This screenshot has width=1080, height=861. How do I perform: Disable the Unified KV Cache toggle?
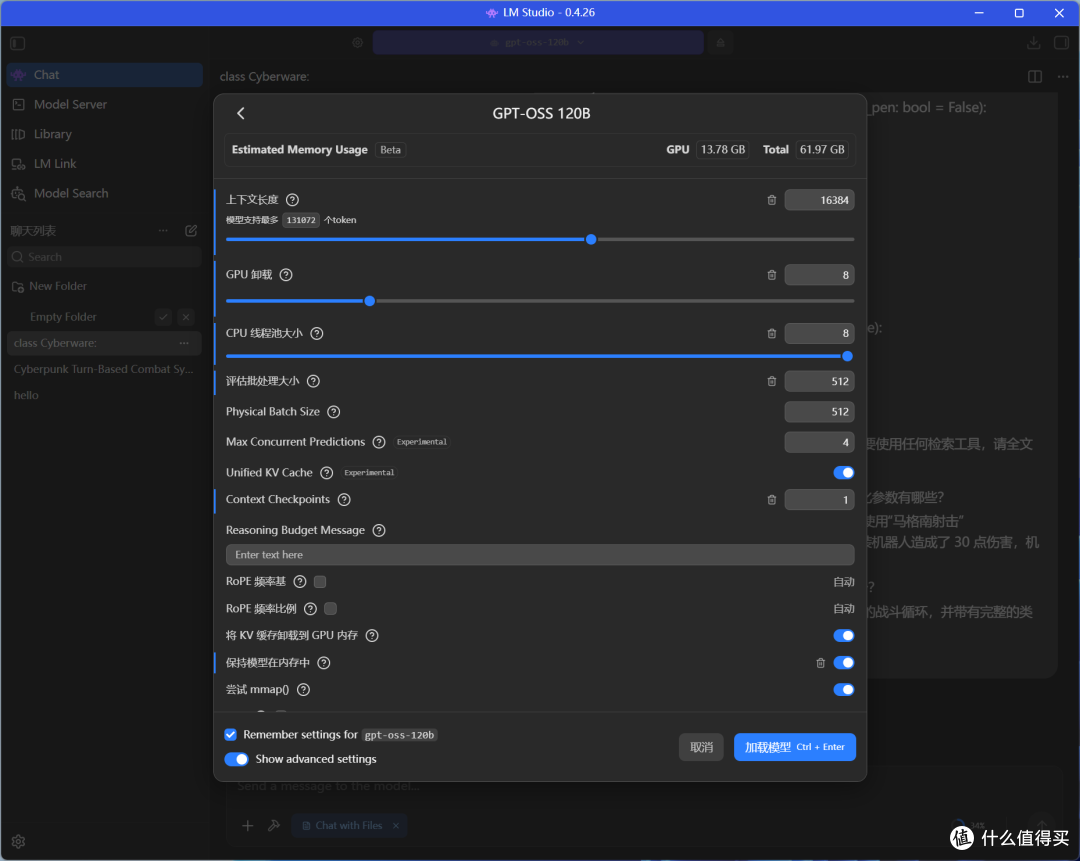pos(844,473)
